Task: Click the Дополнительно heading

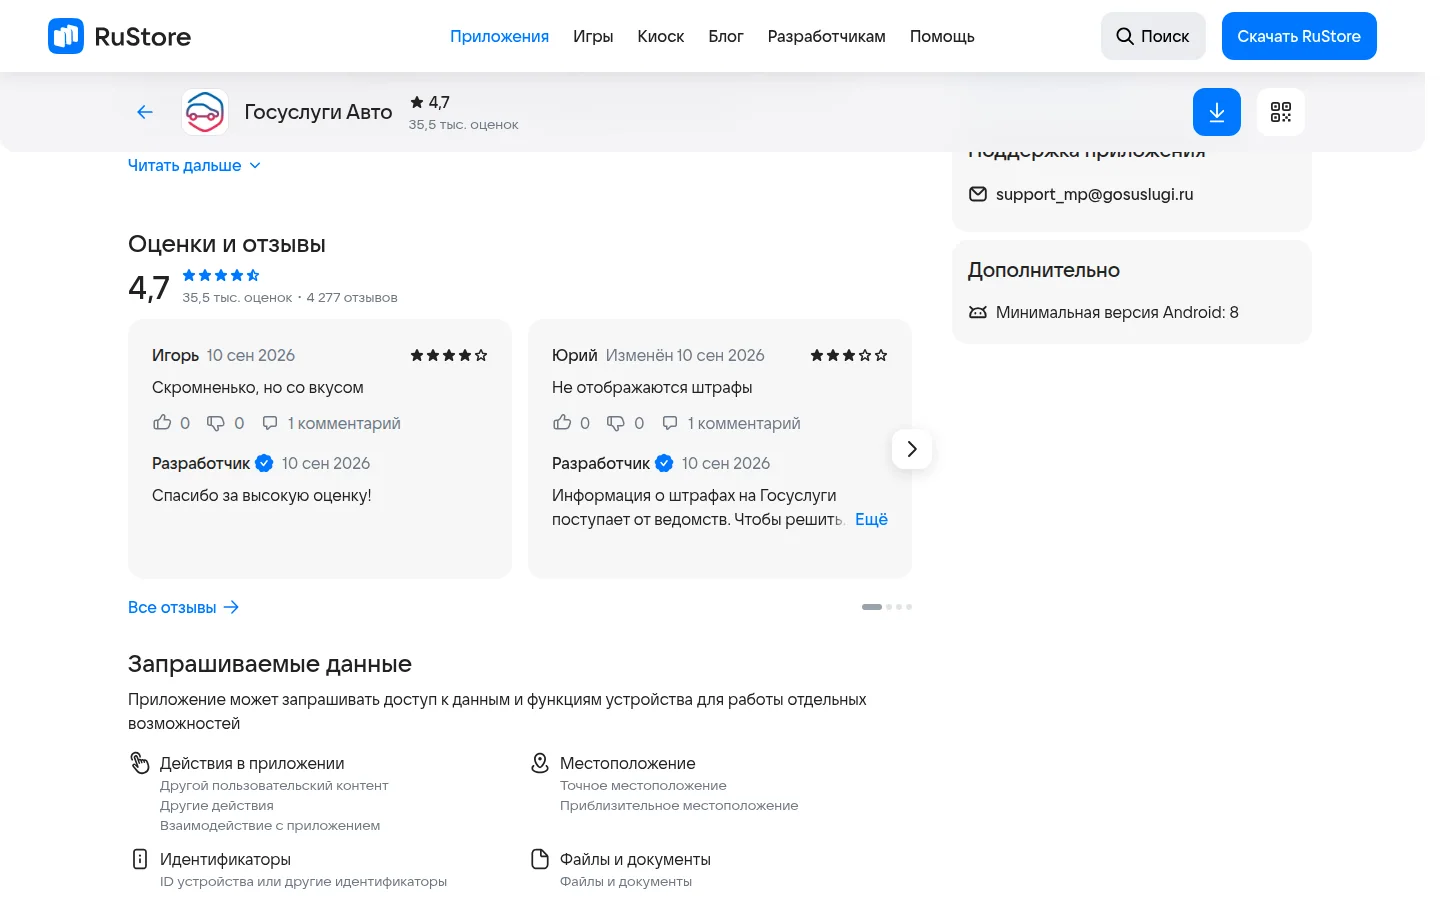Action: pos(1044,270)
